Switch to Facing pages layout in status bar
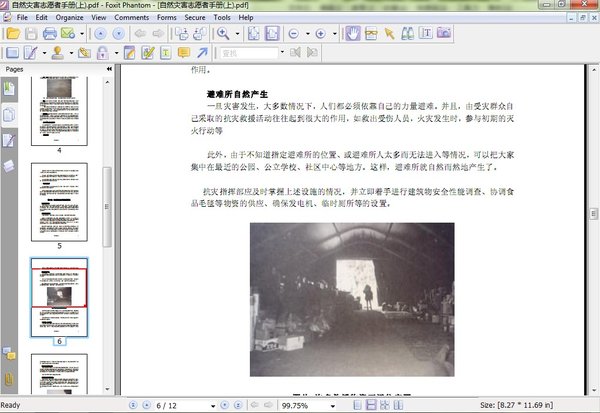The width and height of the screenshot is (600, 413). click(x=398, y=405)
